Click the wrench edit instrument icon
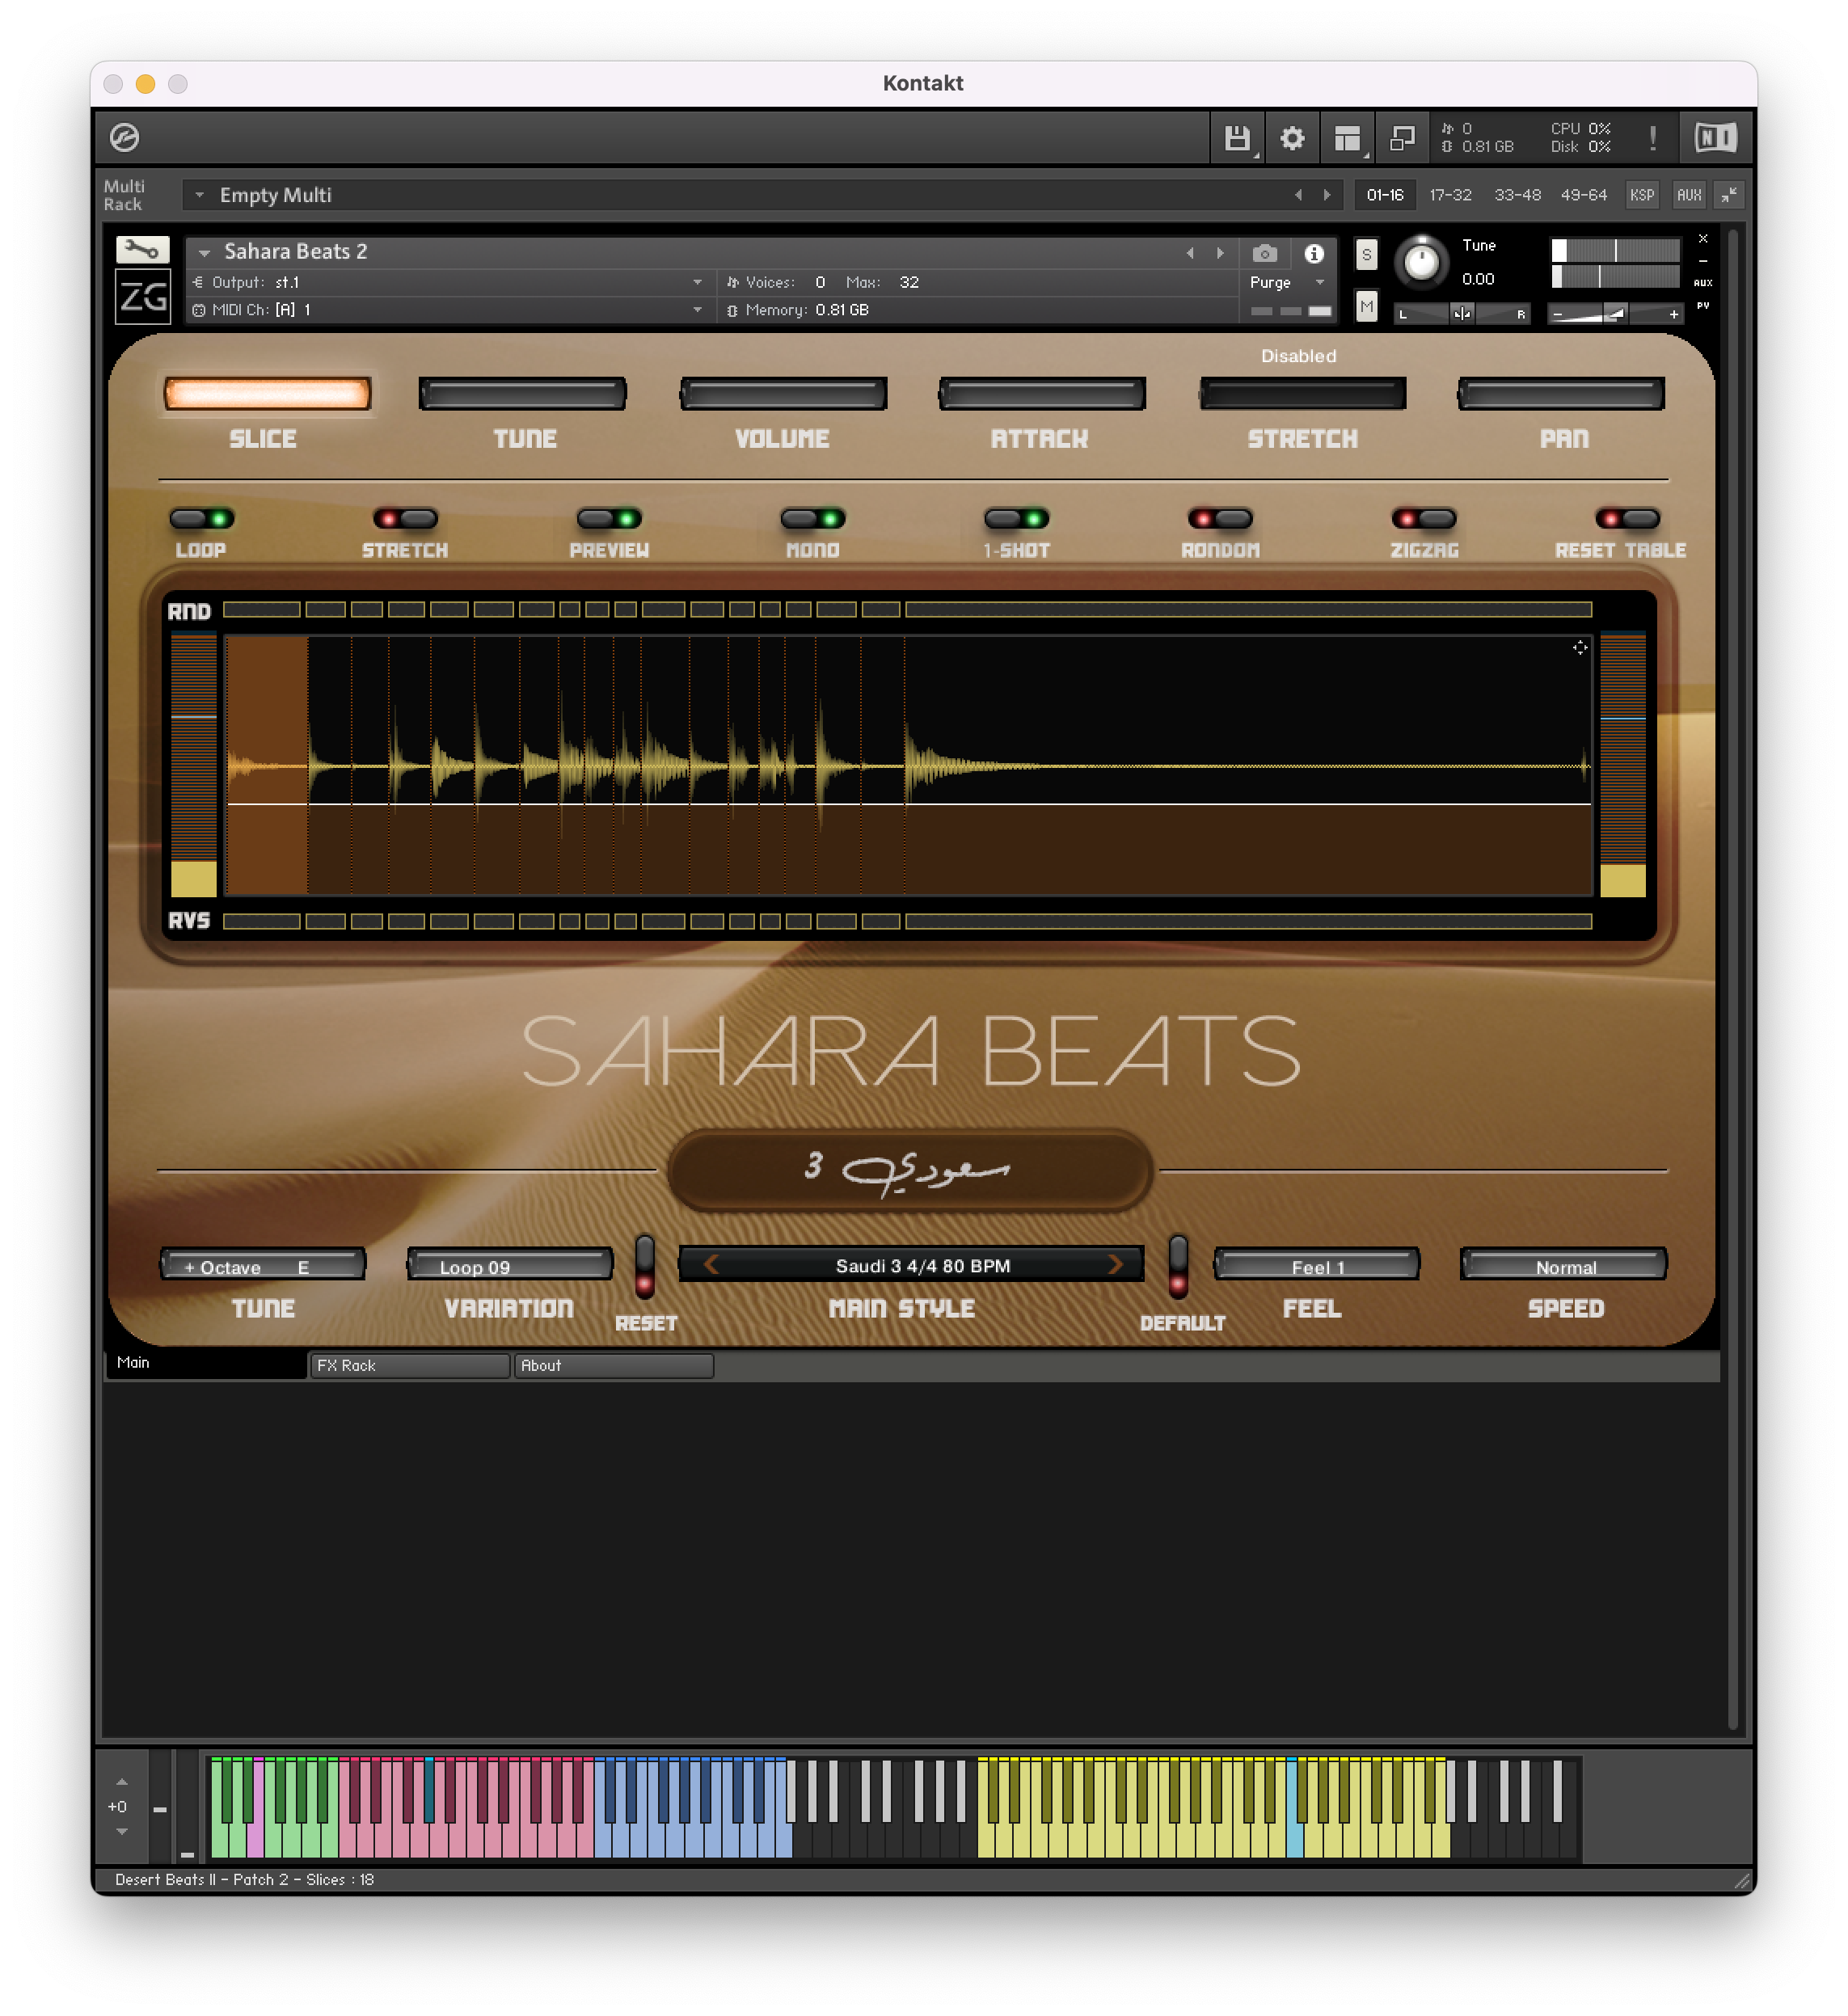The image size is (1848, 2016). point(142,249)
